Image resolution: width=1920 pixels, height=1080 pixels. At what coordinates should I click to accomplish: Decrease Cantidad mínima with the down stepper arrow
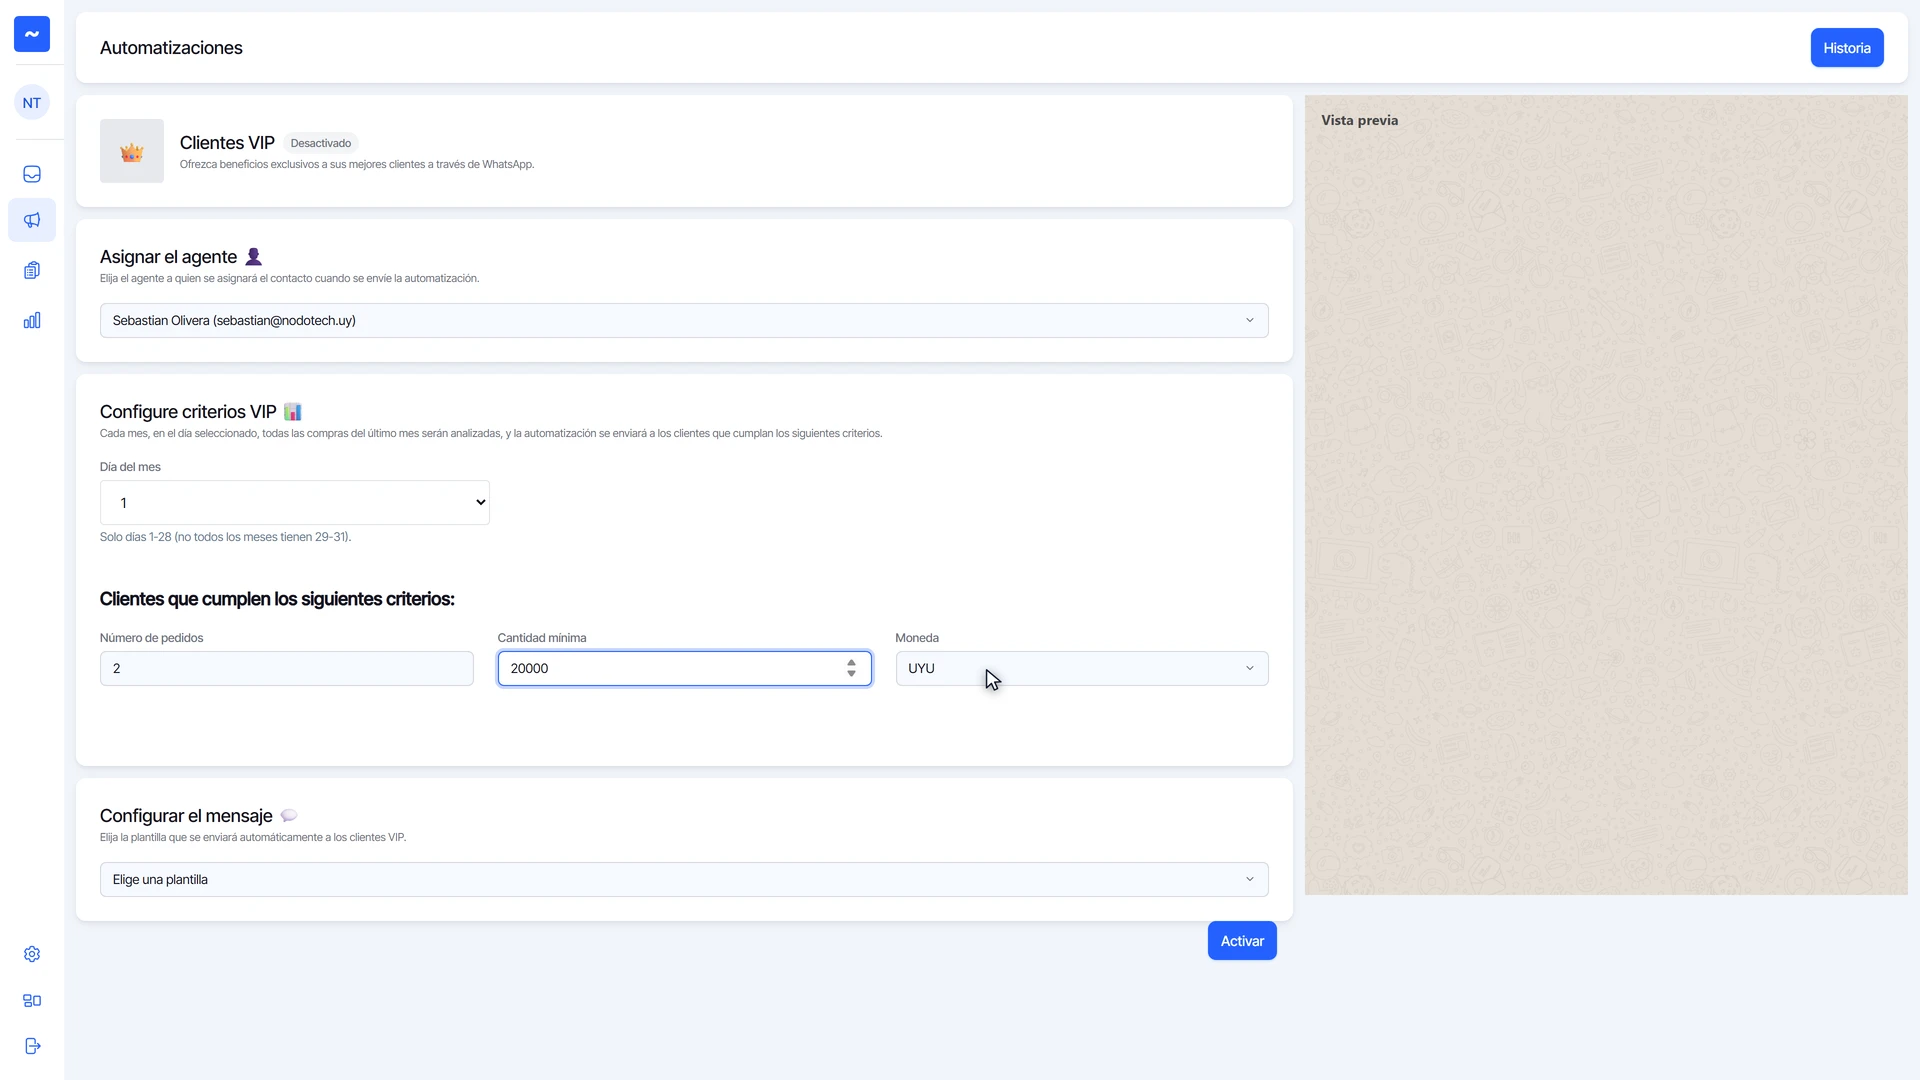pyautogui.click(x=851, y=675)
